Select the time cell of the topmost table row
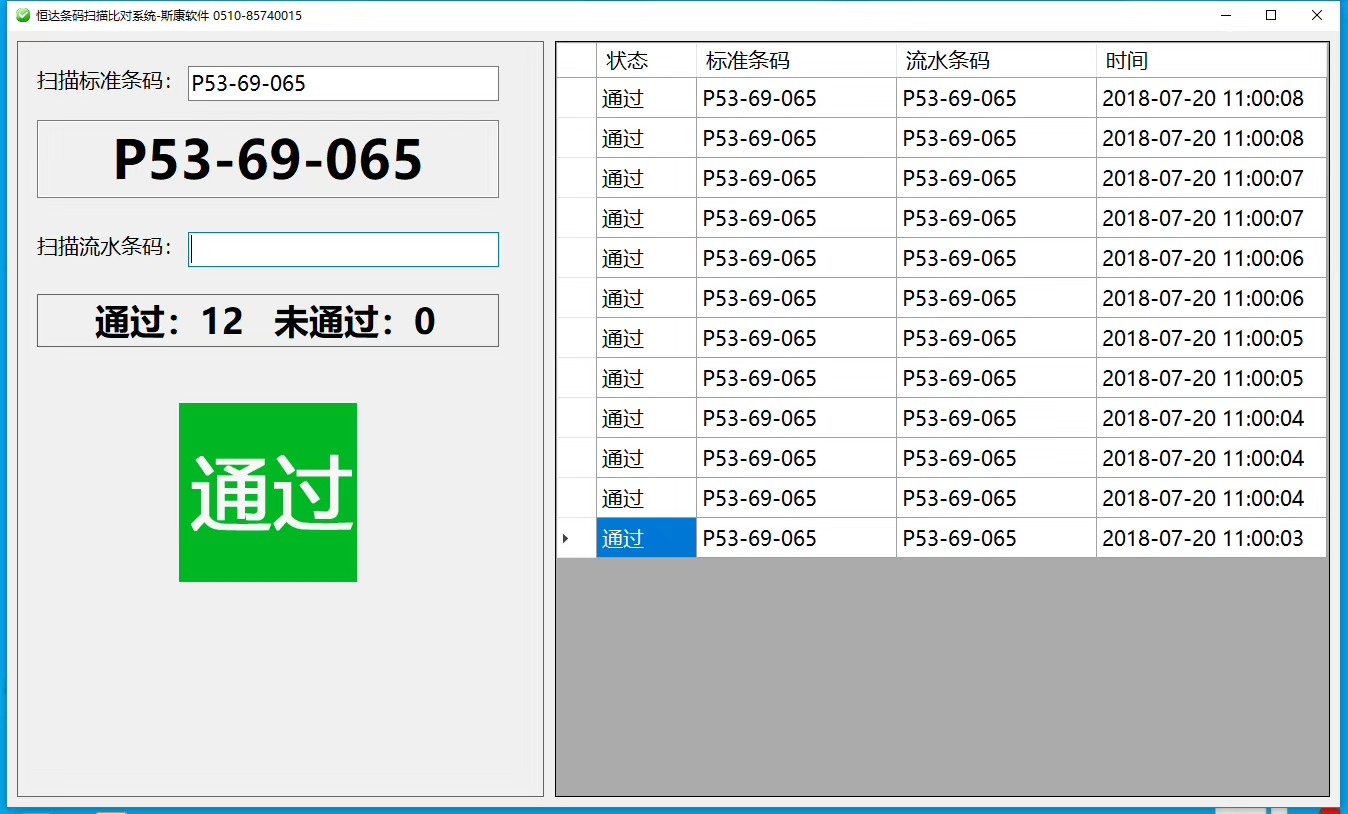This screenshot has height=814, width=1348. (x=1211, y=98)
